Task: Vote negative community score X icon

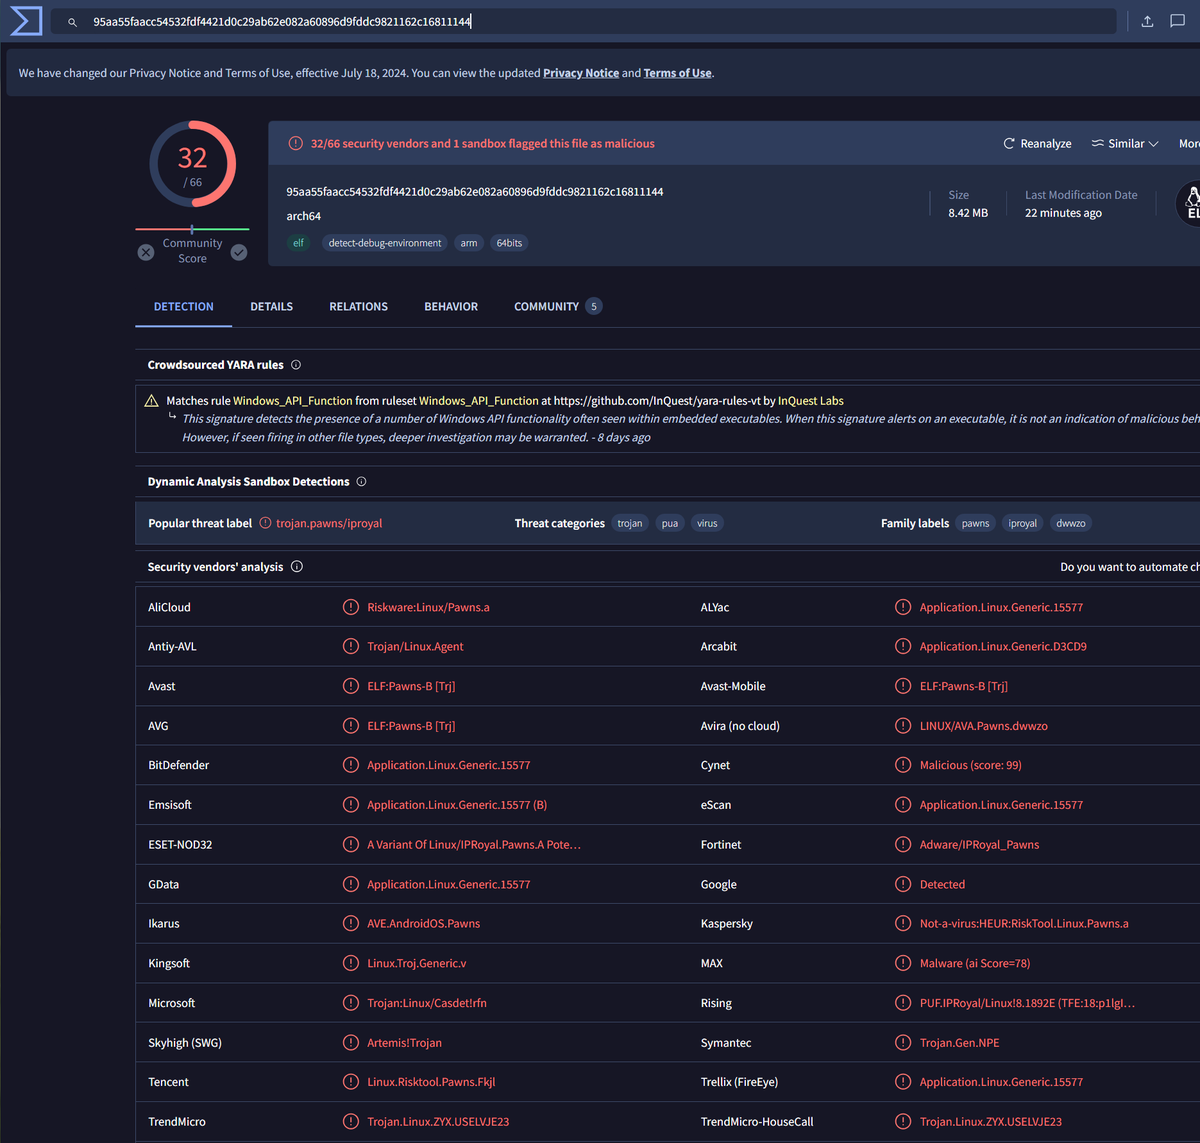Action: pyautogui.click(x=146, y=252)
